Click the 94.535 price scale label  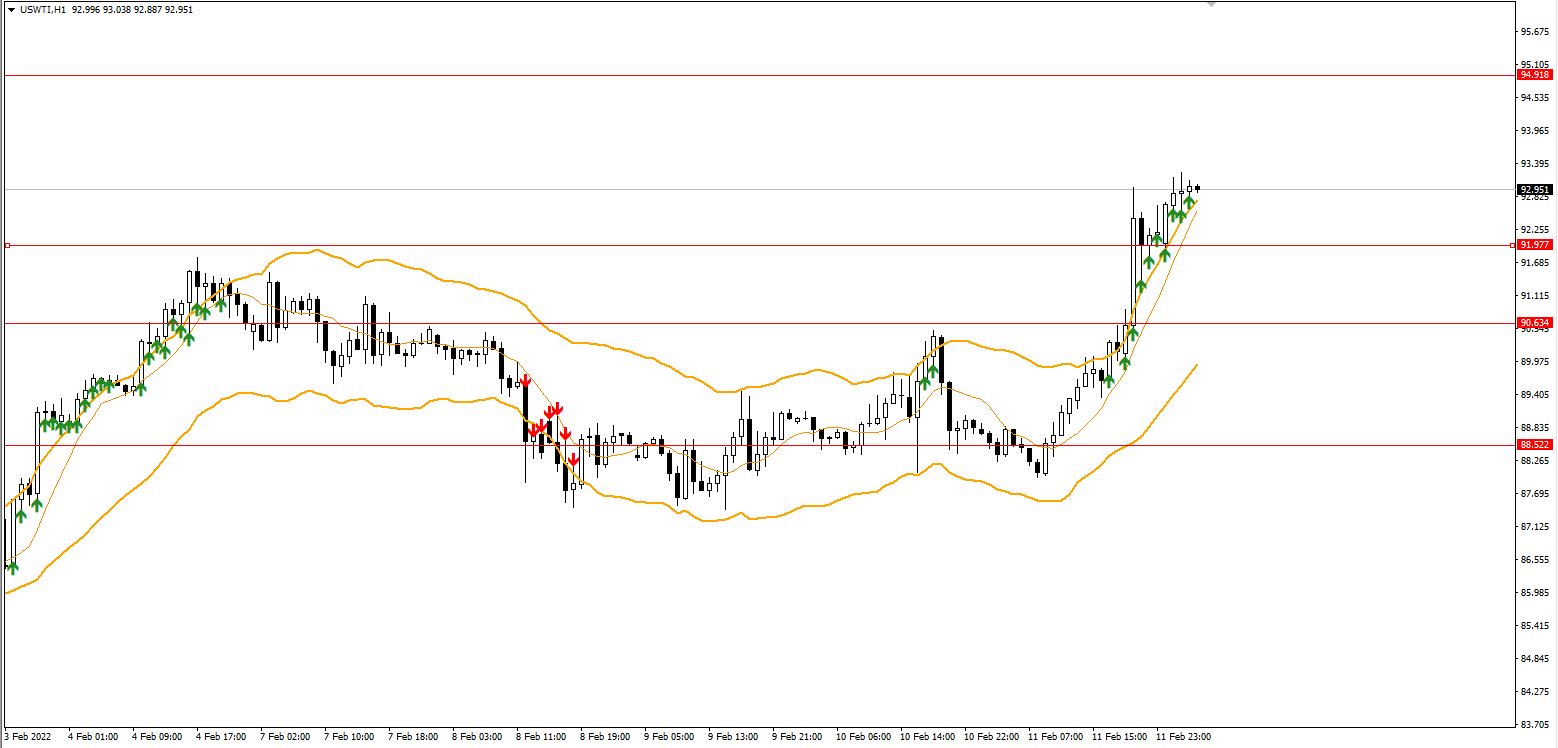click(1535, 98)
